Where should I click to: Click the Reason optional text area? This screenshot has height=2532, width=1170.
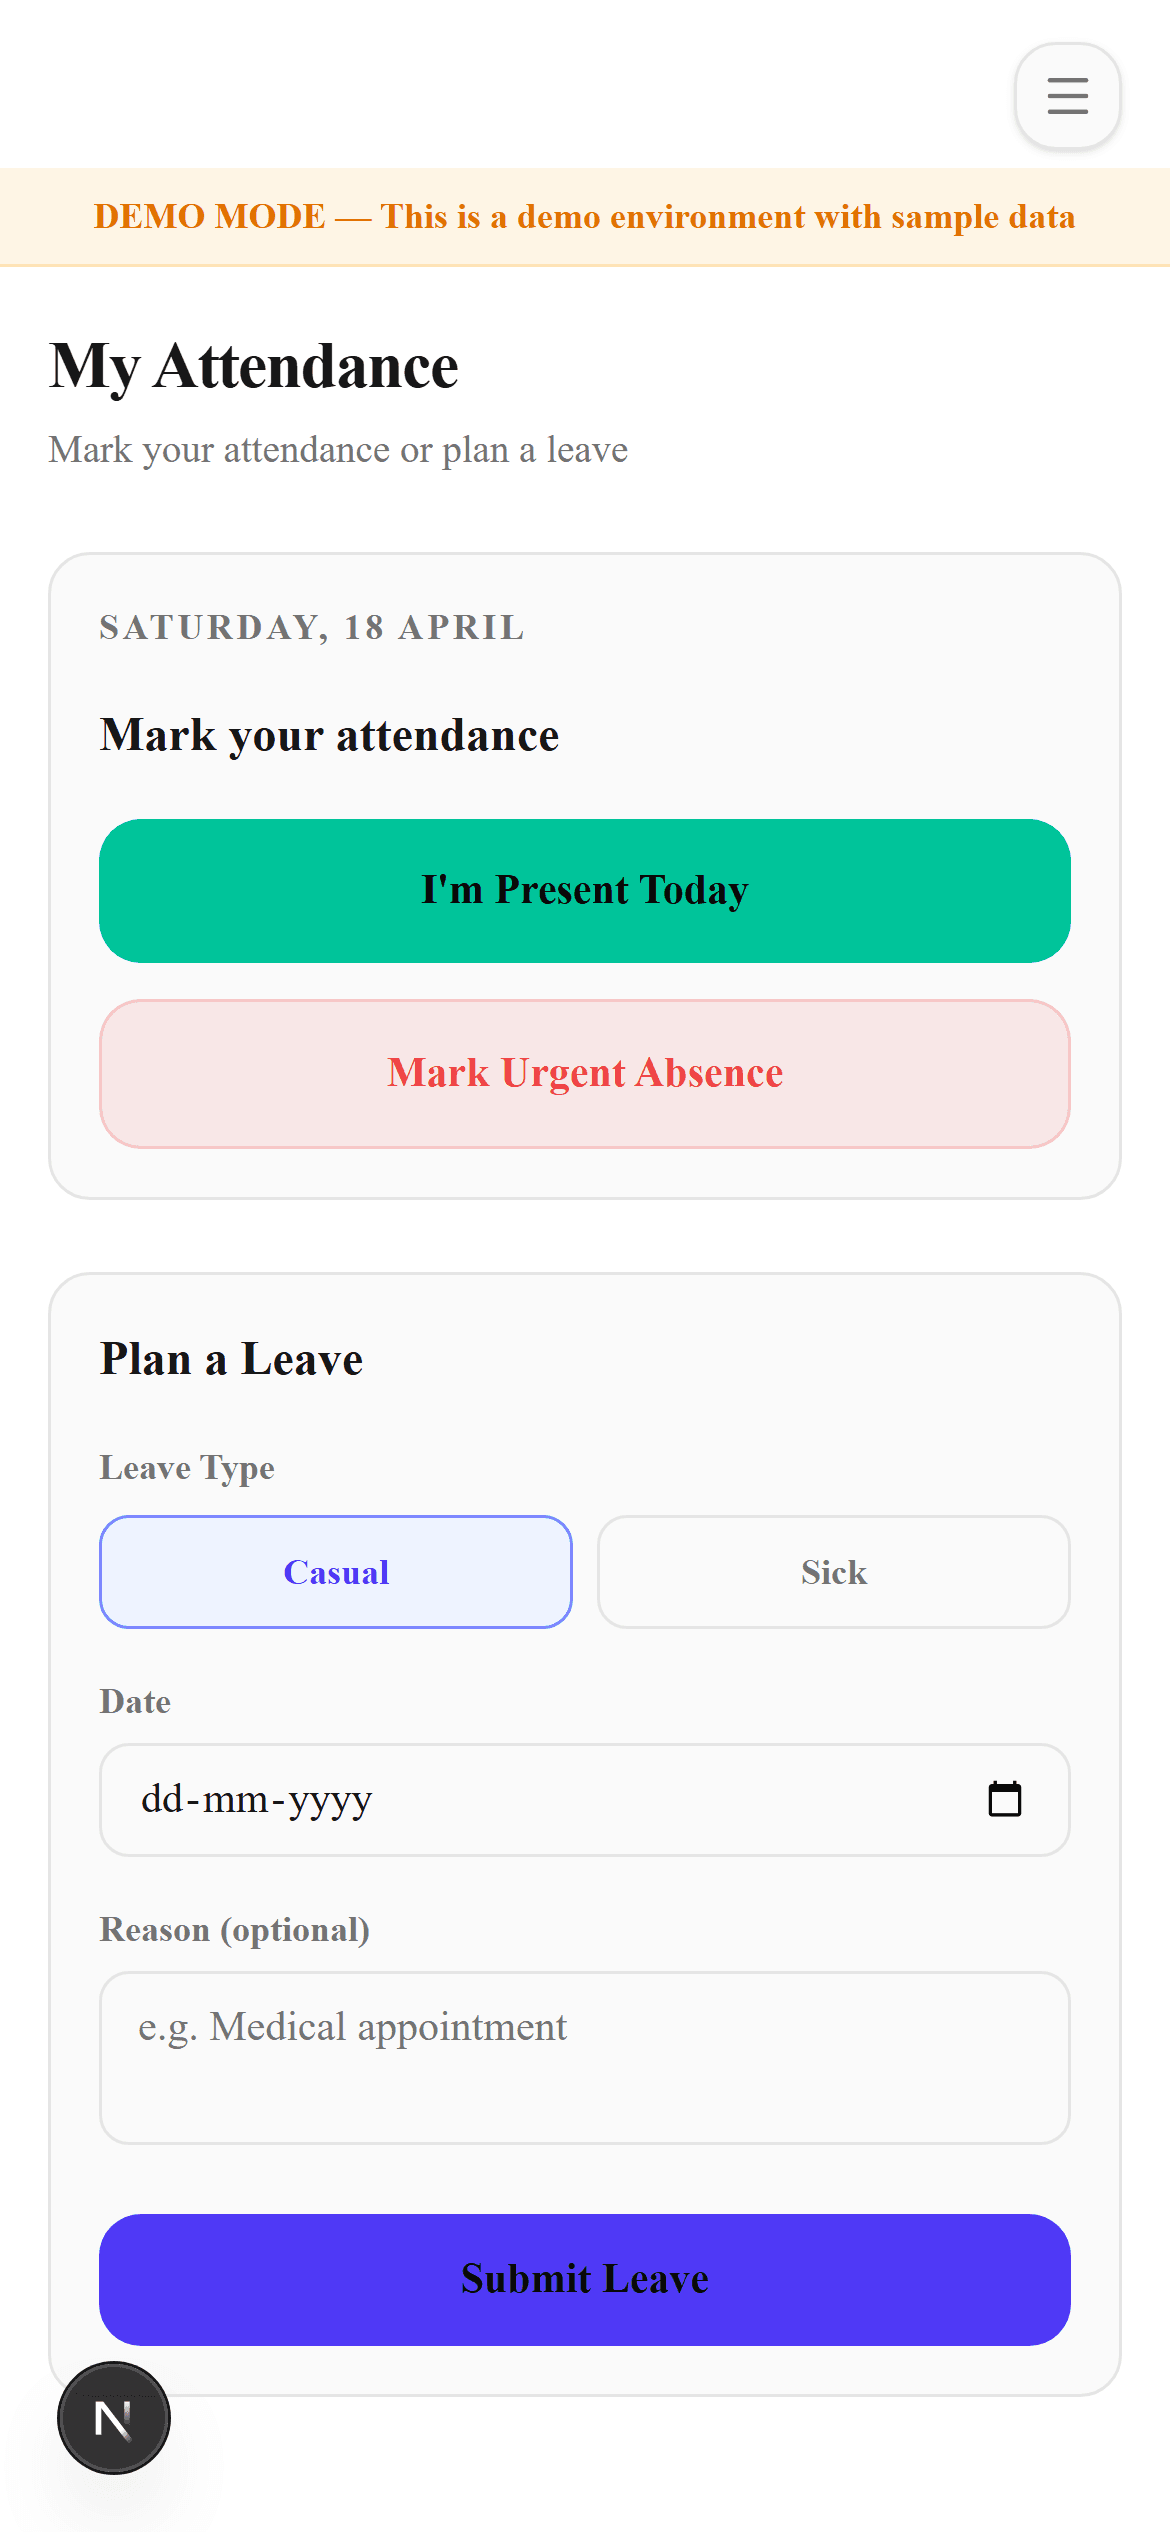click(x=585, y=2057)
